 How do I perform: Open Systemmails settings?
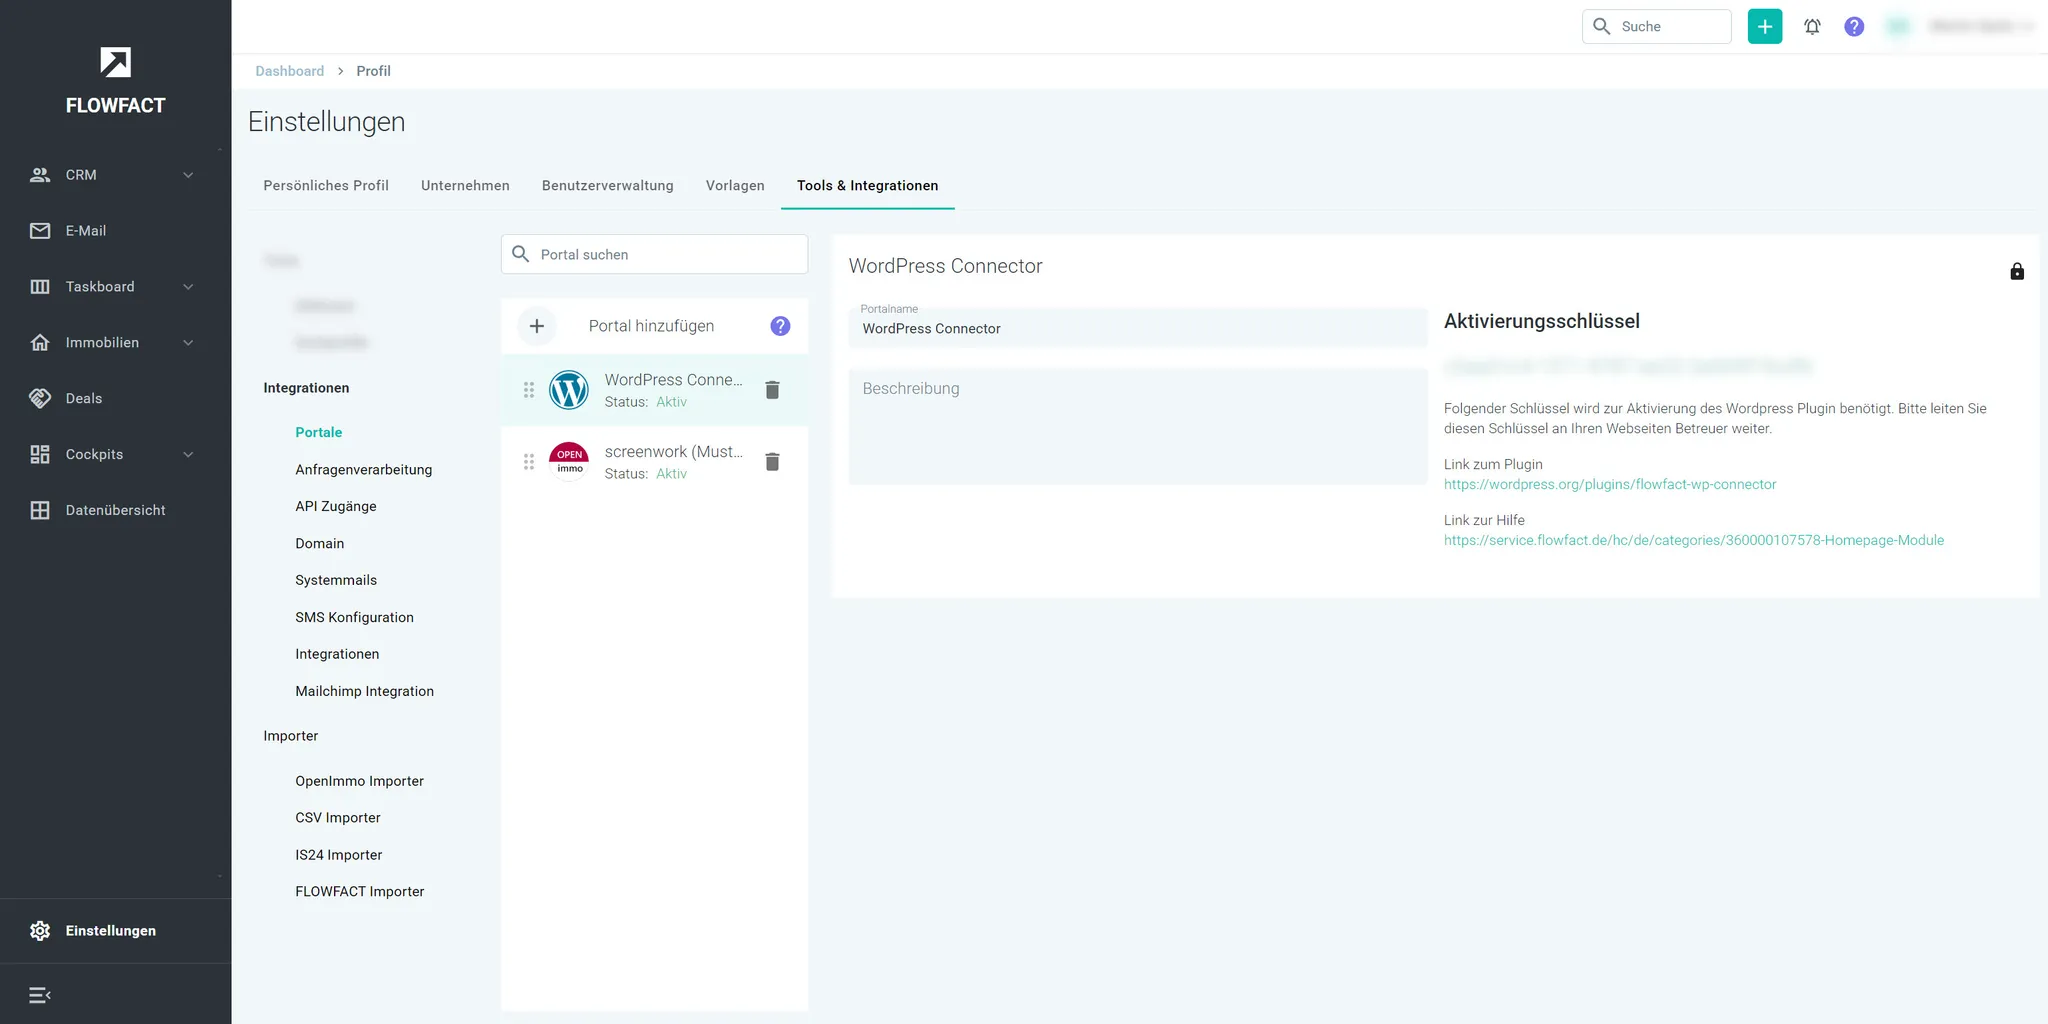(336, 581)
